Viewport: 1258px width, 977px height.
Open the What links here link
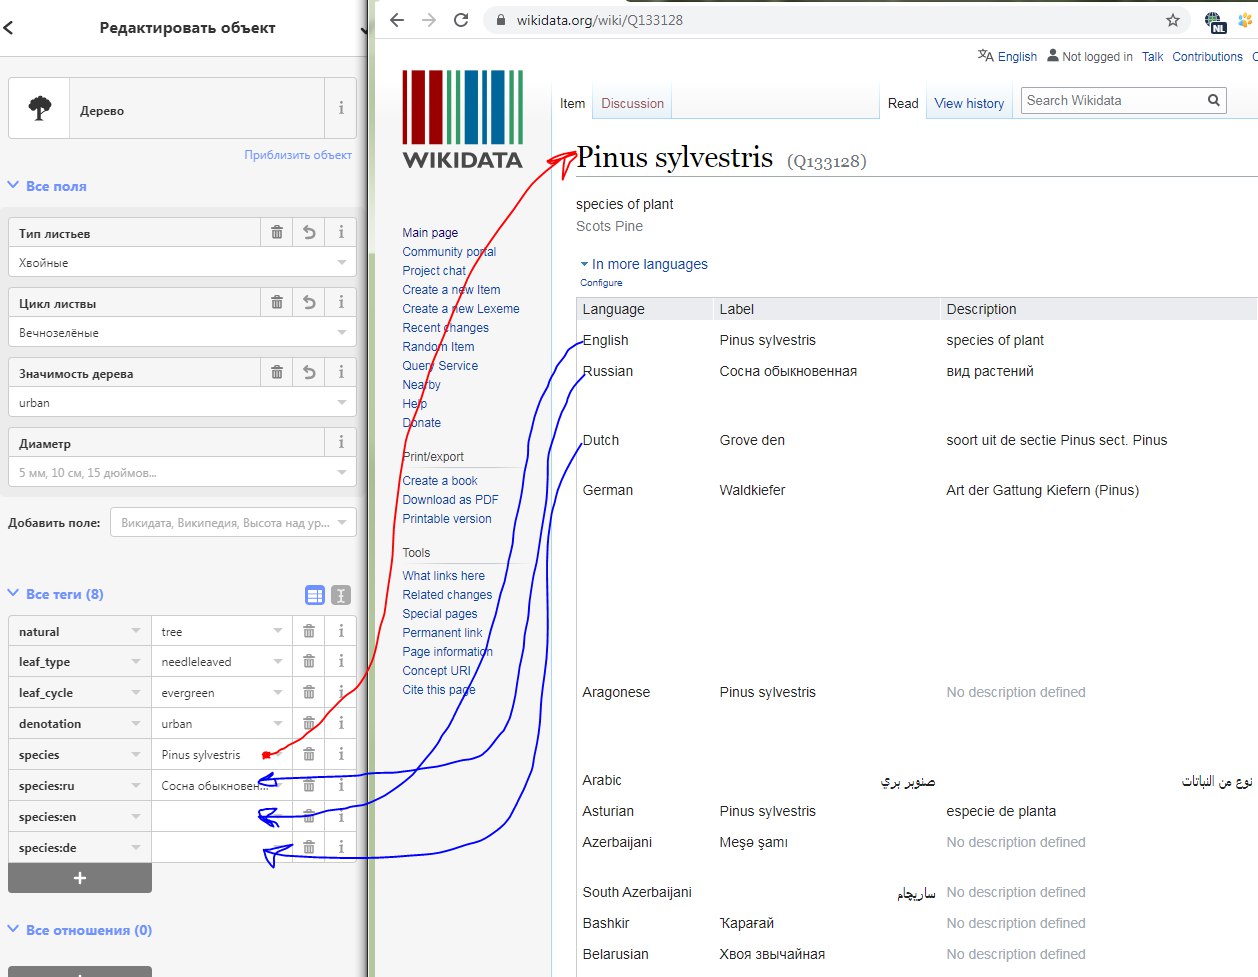(443, 576)
